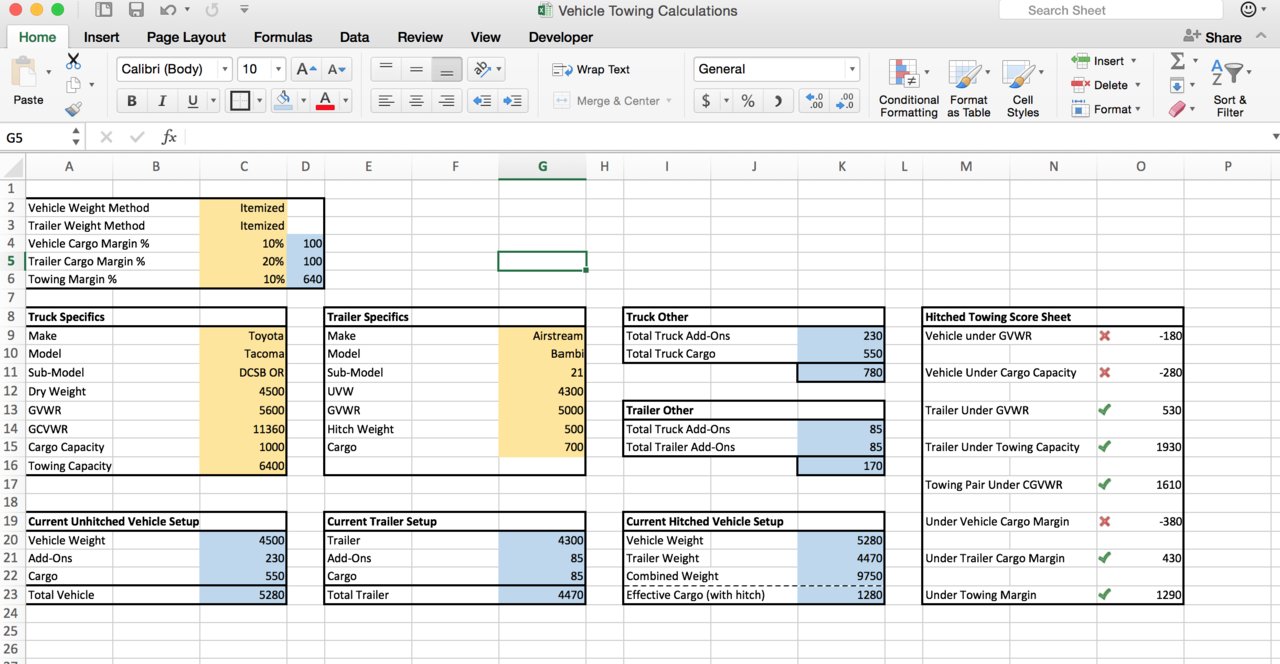Apply percent style number format

click(x=747, y=101)
